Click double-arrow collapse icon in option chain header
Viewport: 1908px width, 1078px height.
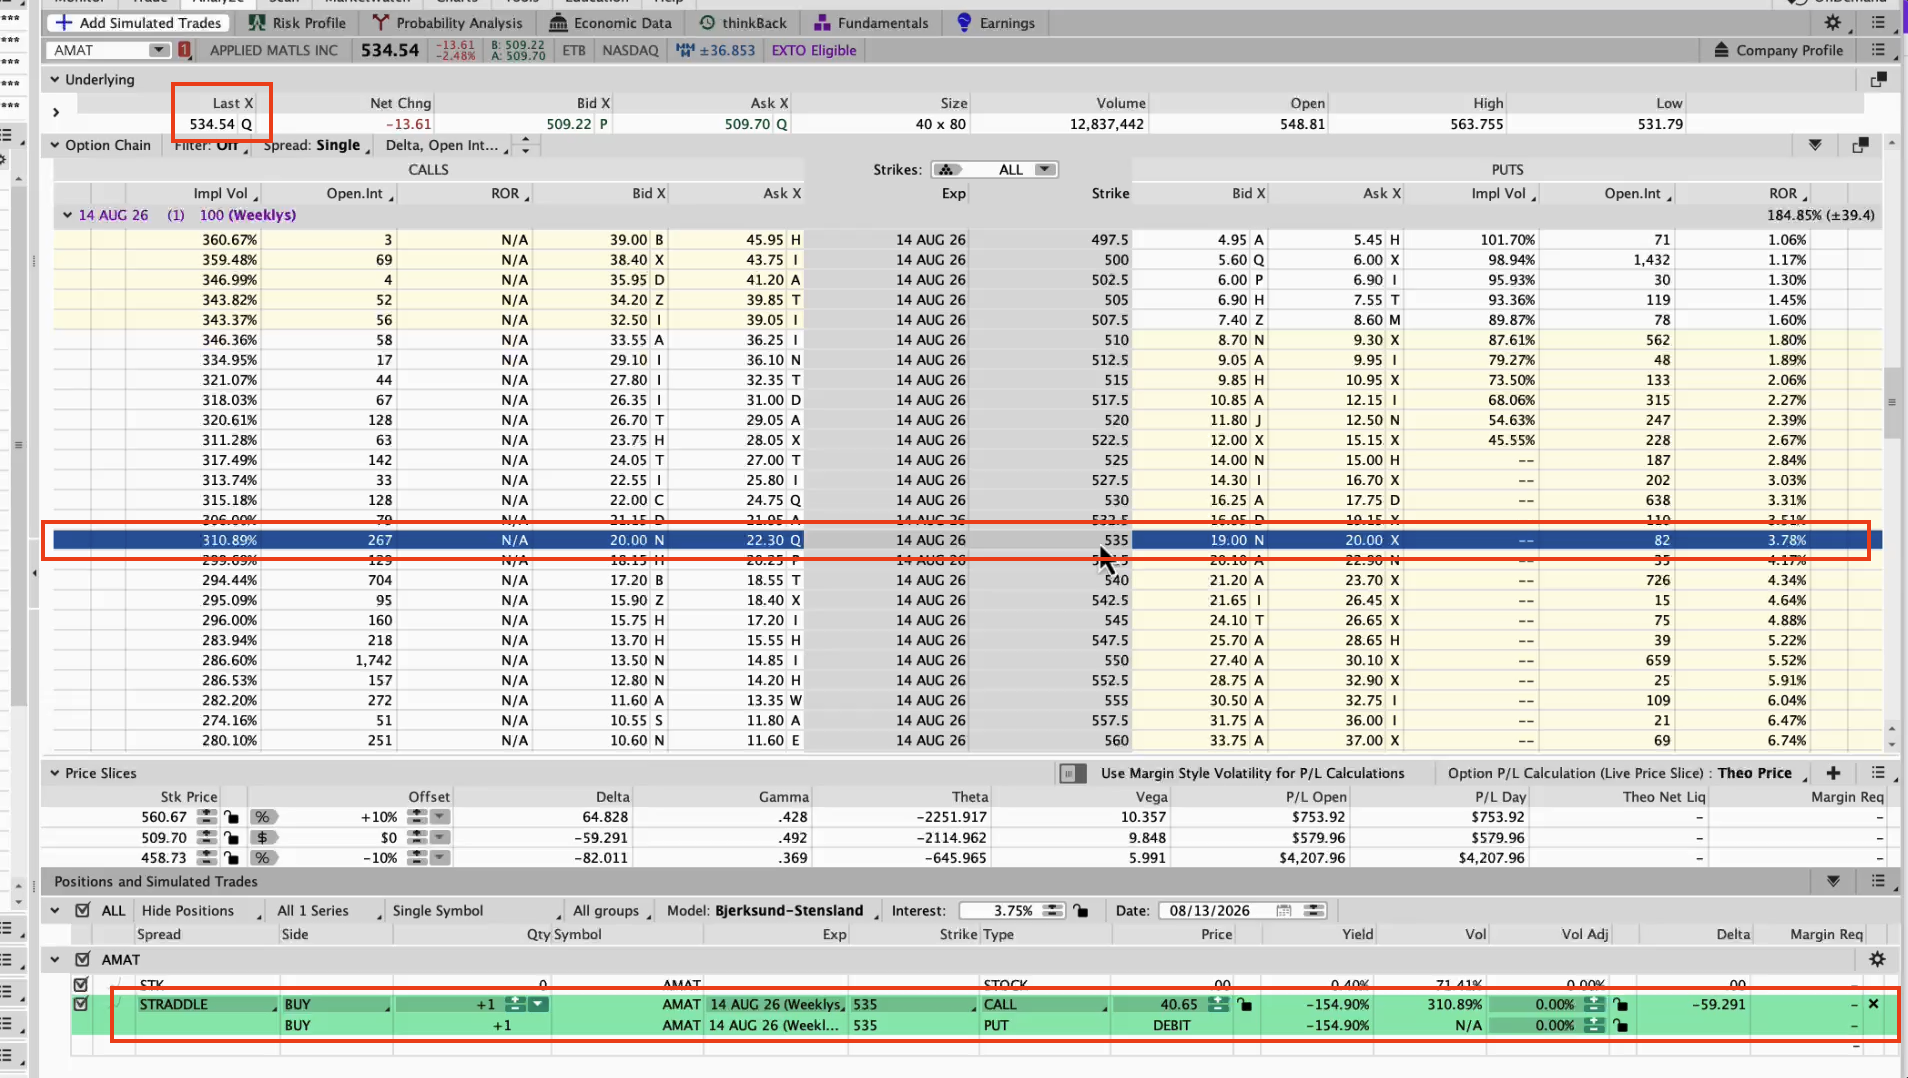pos(1815,145)
